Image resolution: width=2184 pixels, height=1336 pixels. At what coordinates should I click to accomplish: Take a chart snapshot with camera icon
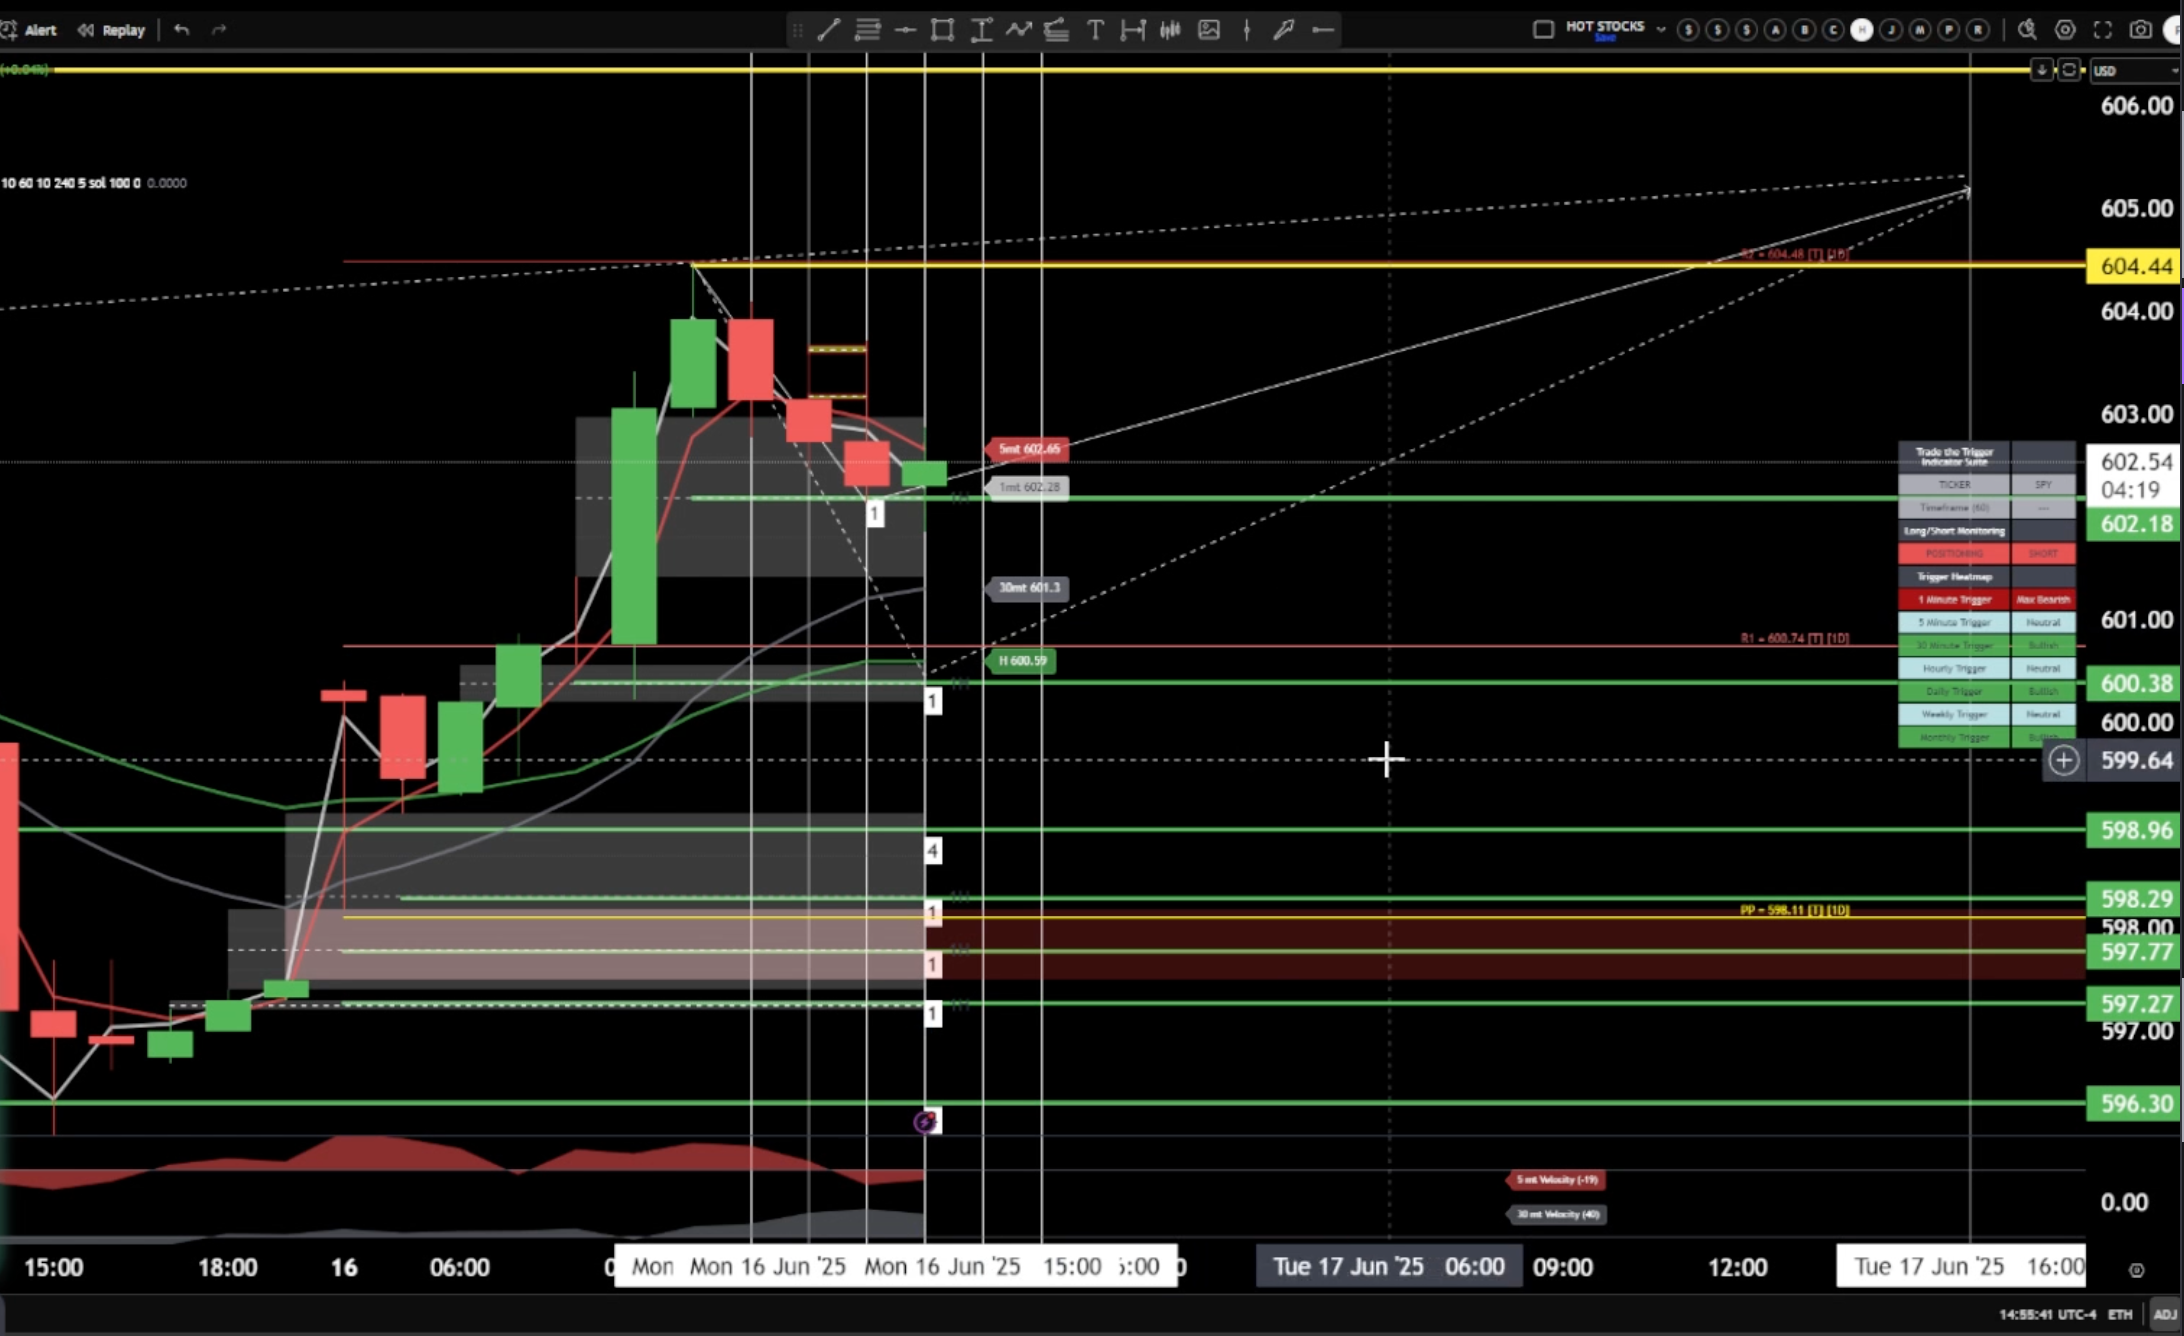[x=2140, y=30]
